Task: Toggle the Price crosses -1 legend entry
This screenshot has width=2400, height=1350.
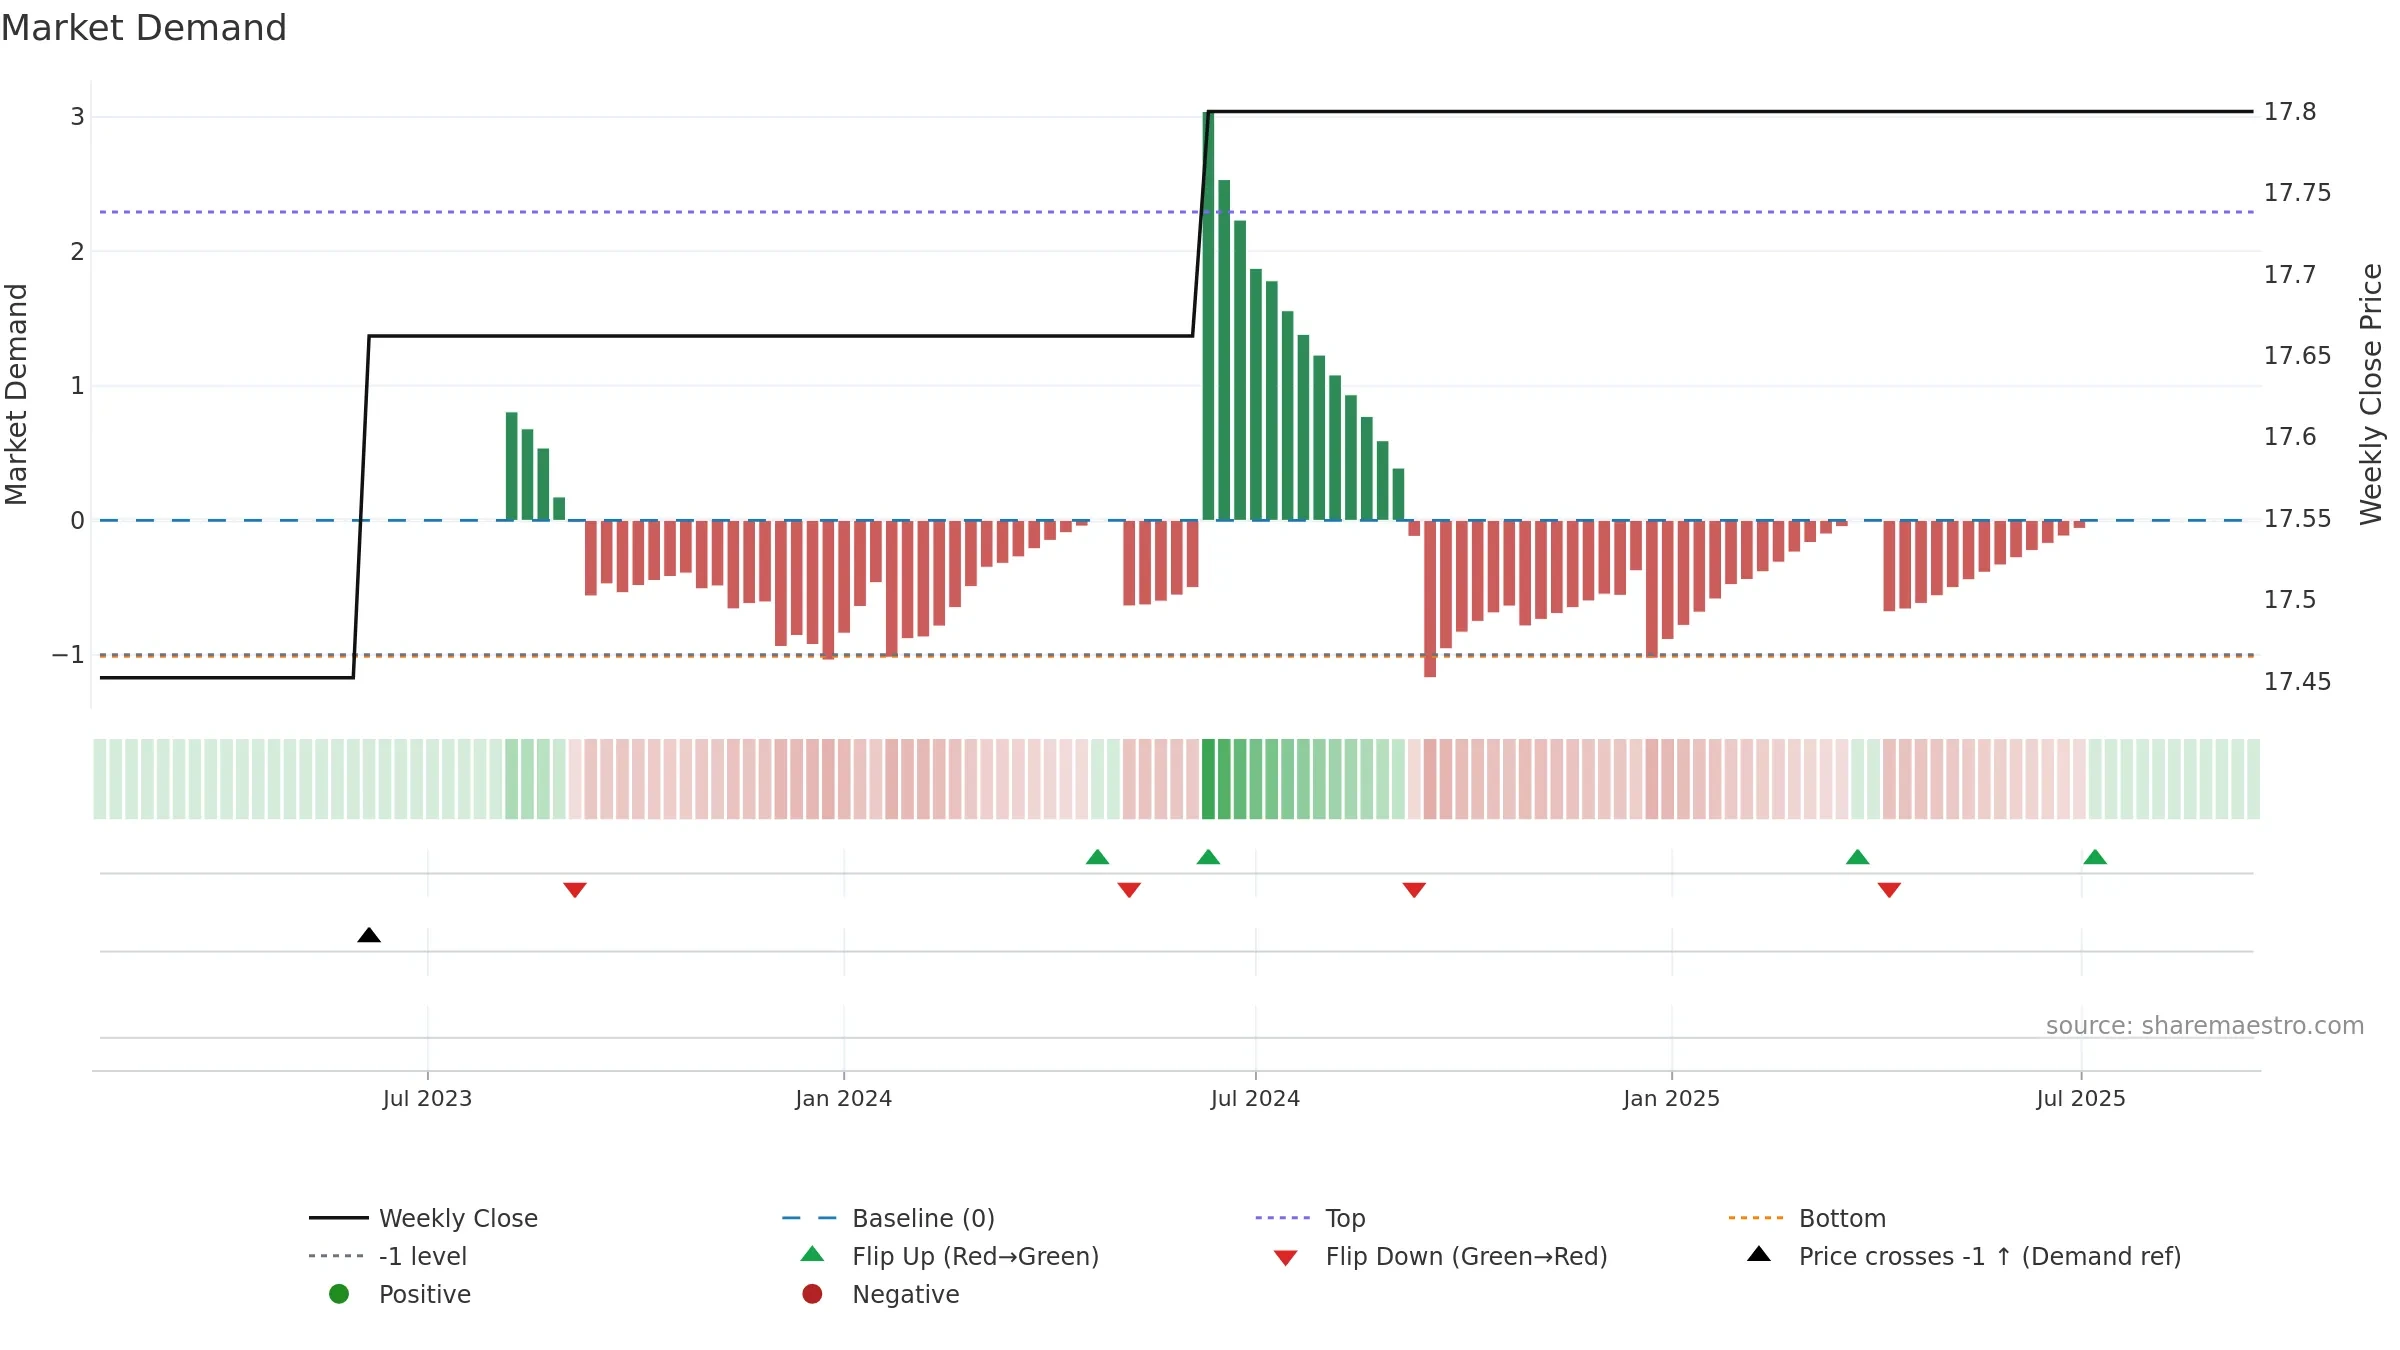Action: pyautogui.click(x=1964, y=1256)
